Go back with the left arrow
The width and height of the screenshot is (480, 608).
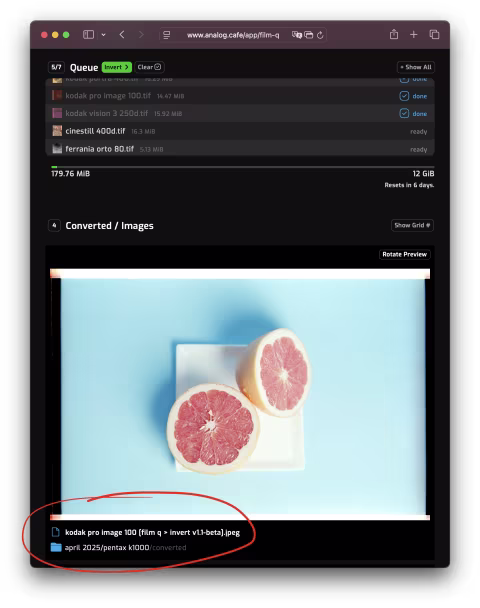[122, 35]
